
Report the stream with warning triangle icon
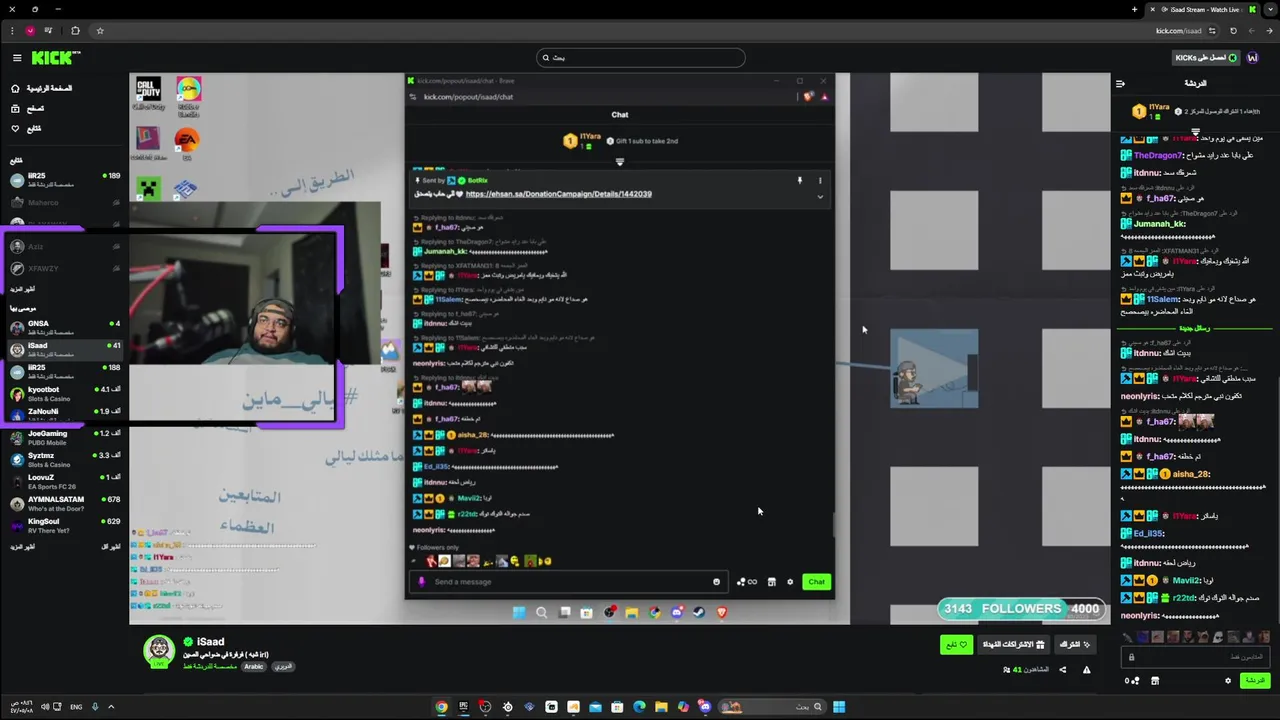[1086, 670]
